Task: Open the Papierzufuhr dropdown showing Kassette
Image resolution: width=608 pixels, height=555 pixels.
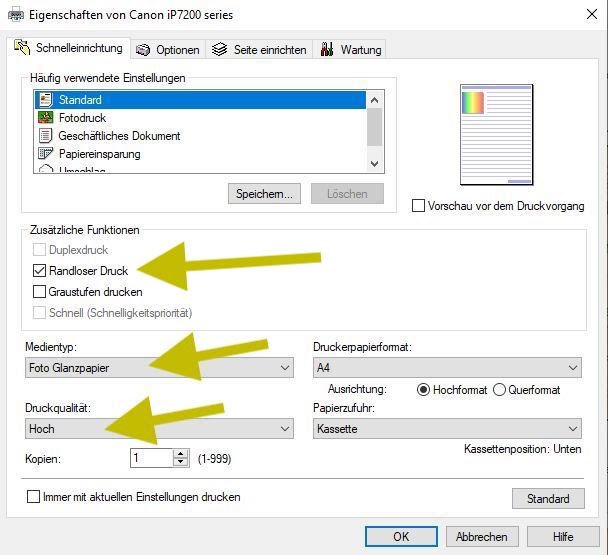Action: [x=447, y=429]
